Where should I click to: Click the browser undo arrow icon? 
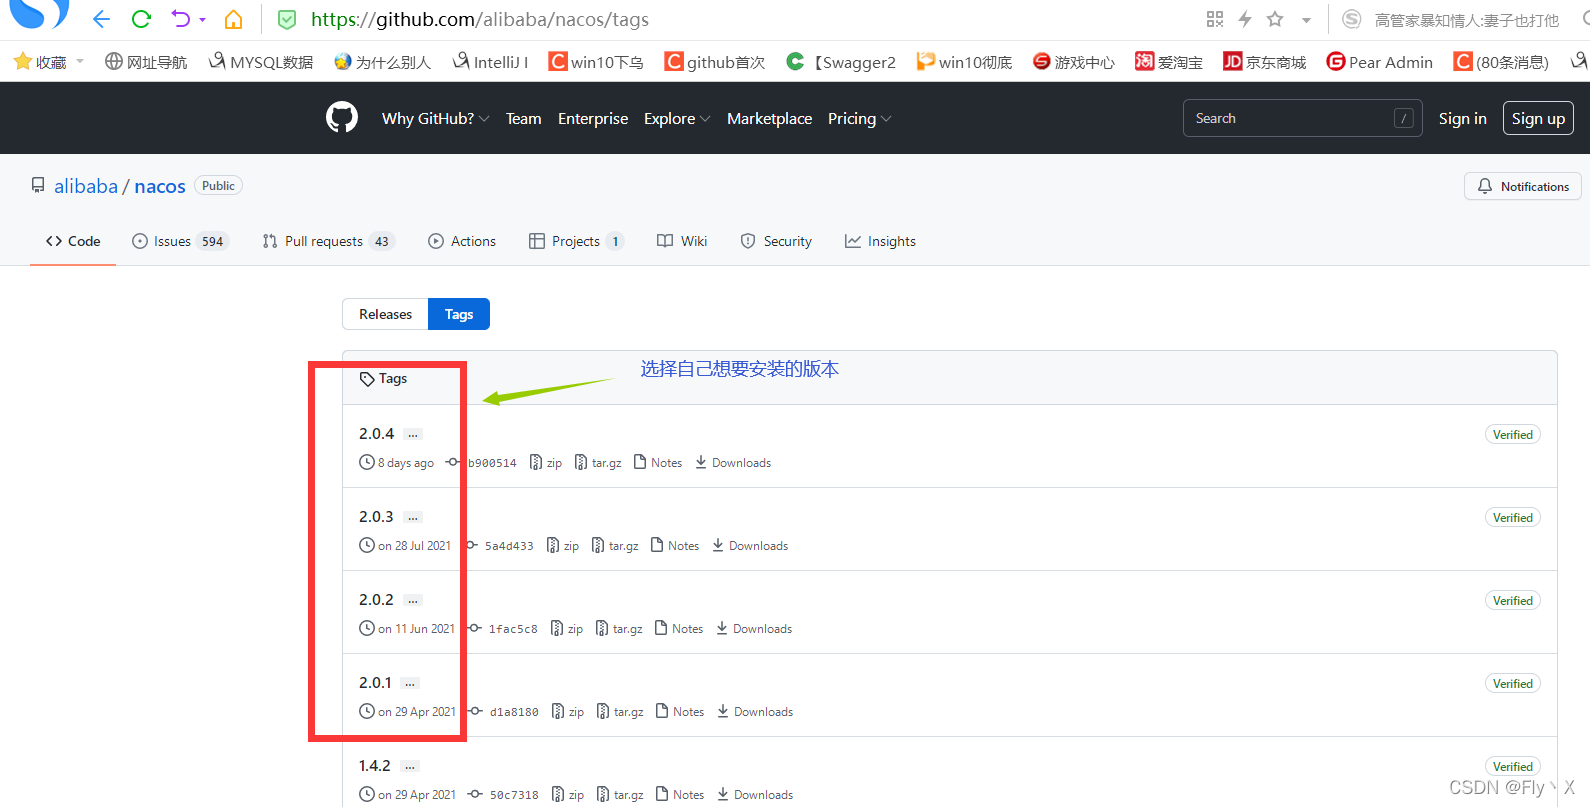pyautogui.click(x=180, y=19)
